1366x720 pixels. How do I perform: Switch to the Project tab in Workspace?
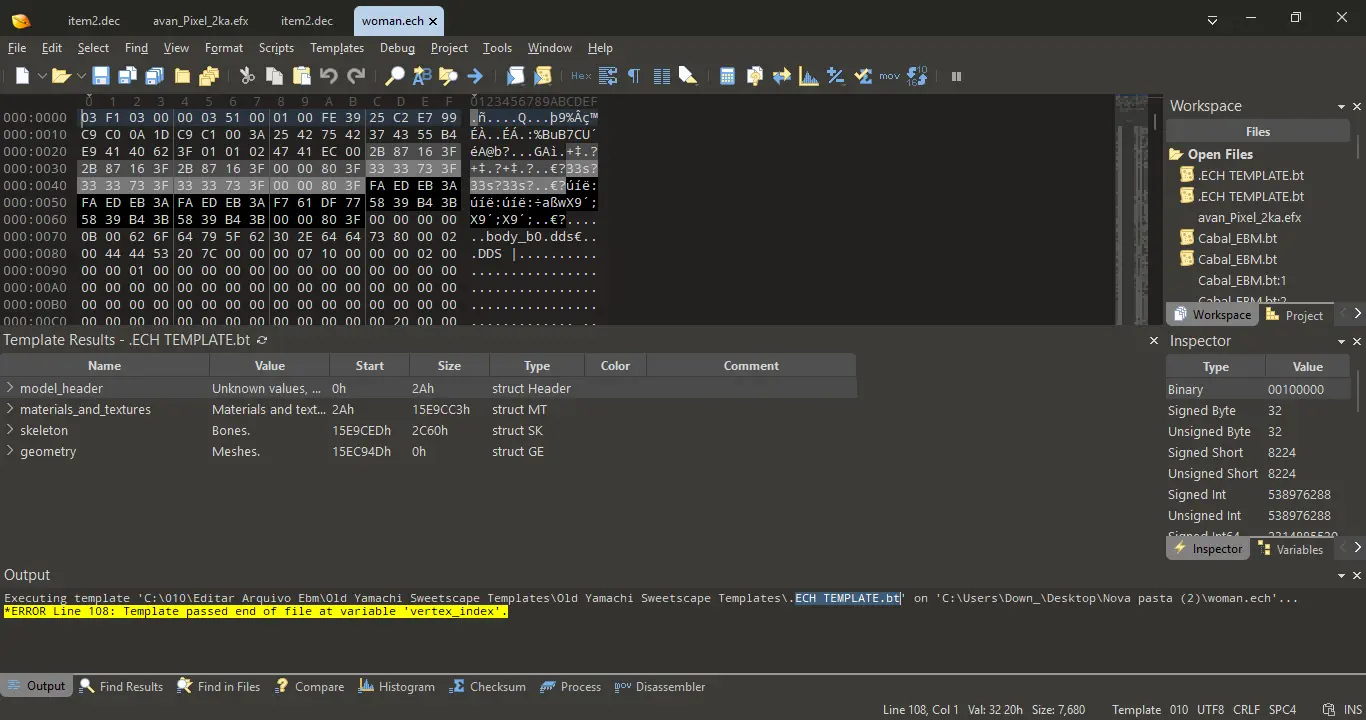pos(1295,315)
